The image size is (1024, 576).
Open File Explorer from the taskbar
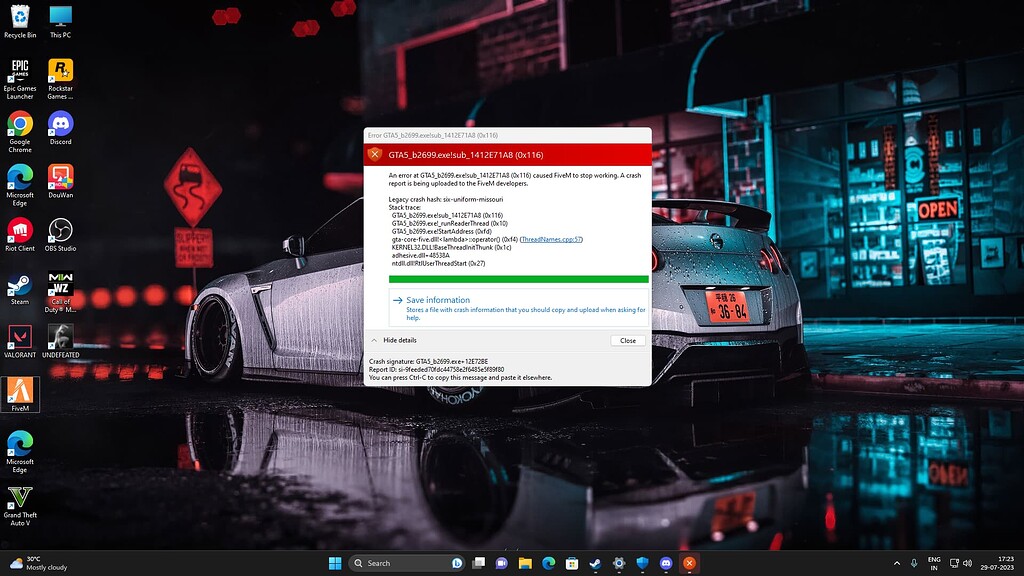click(525, 563)
